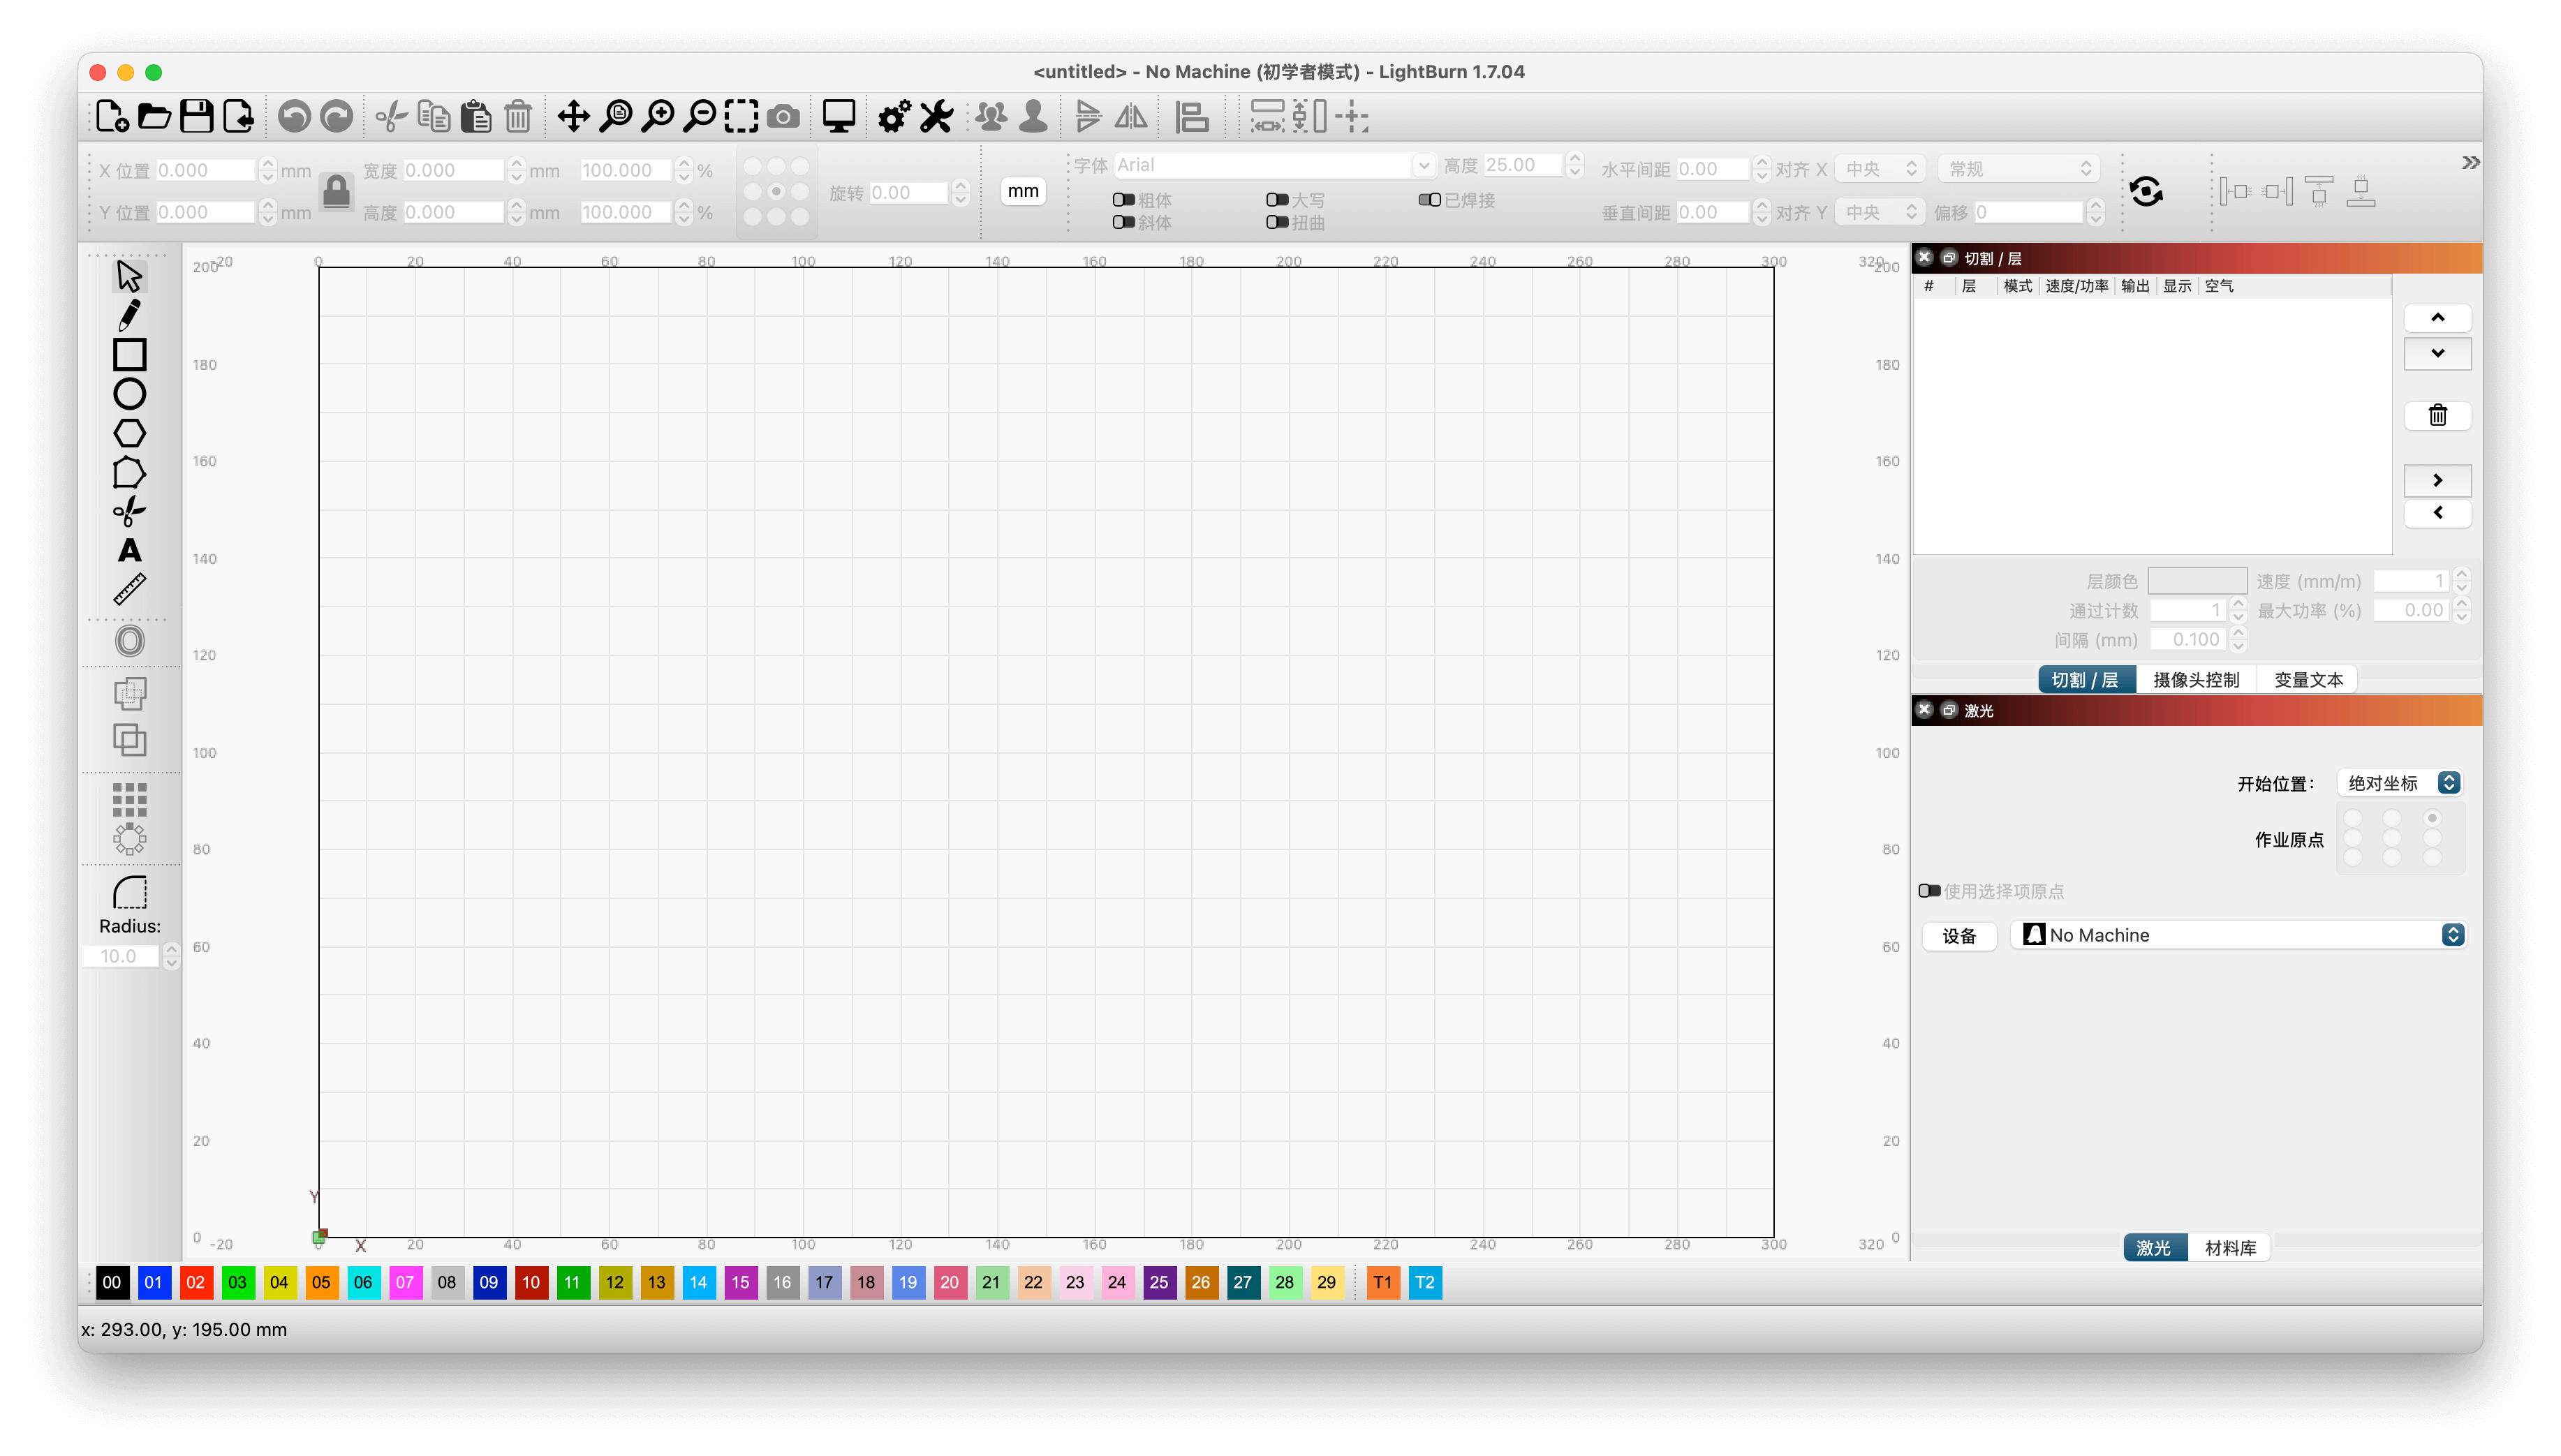Switch to the 激光 tab

pos(2155,1248)
